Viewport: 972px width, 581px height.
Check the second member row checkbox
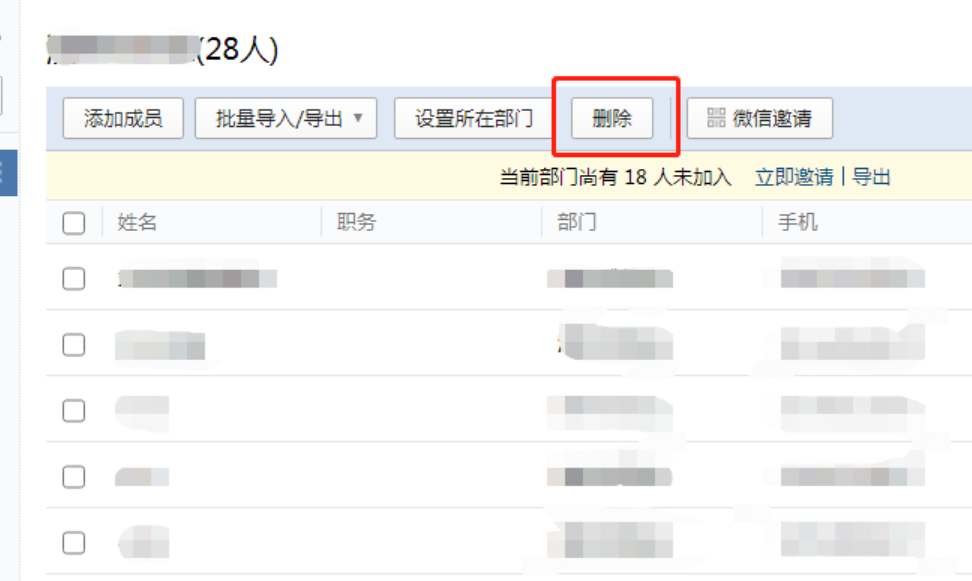(x=74, y=345)
